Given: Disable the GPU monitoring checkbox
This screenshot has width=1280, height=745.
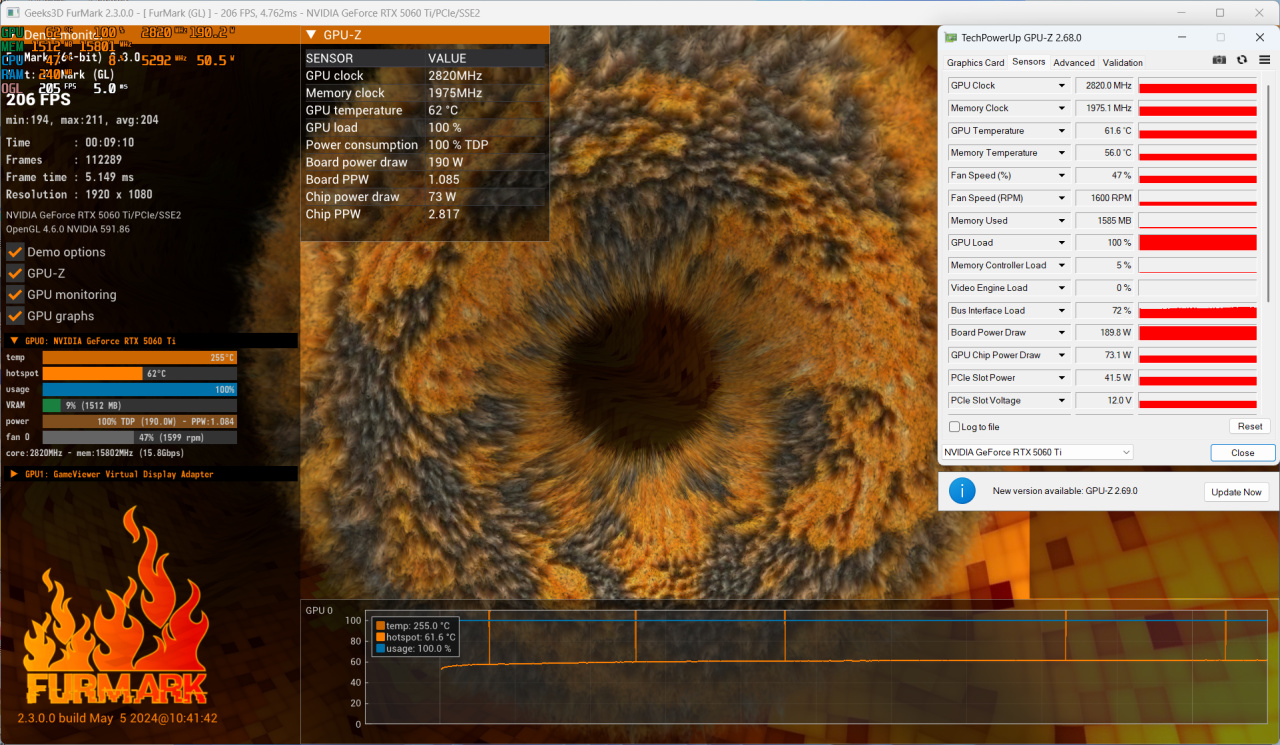Looking at the screenshot, I should [x=15, y=295].
